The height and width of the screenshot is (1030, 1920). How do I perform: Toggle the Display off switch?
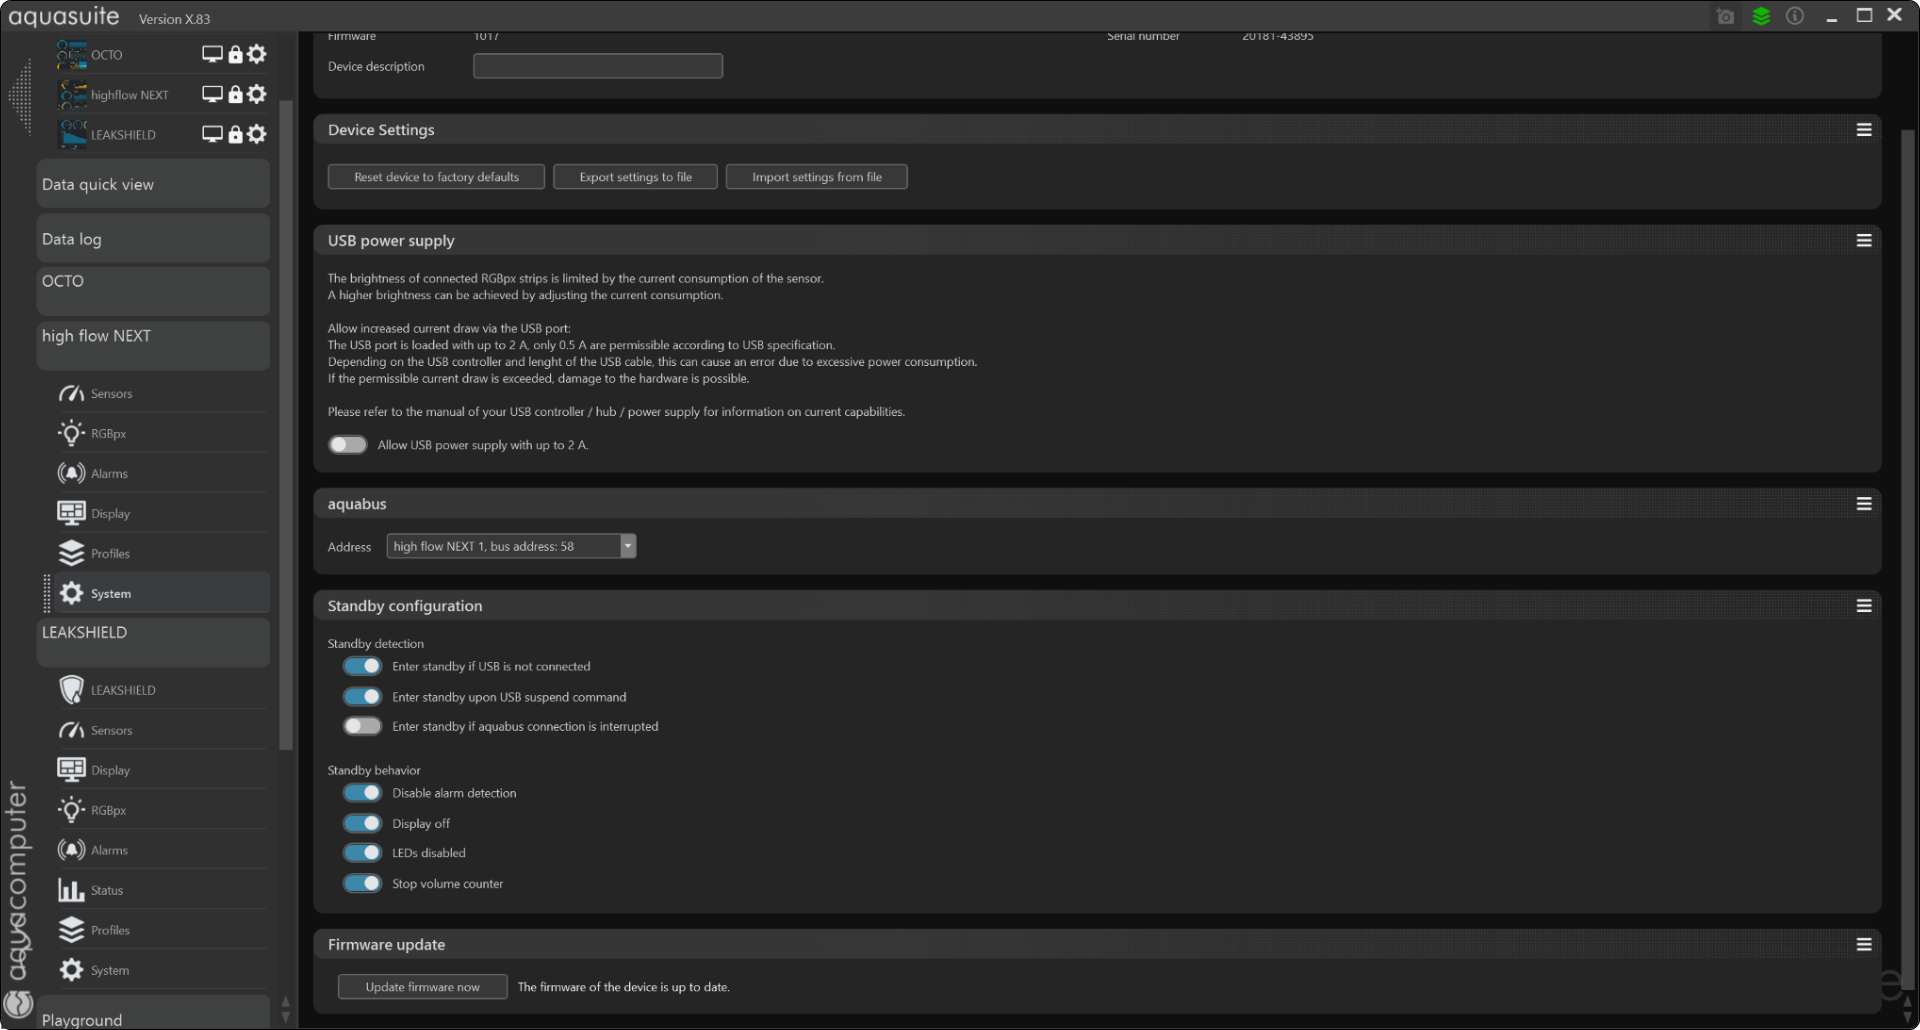(x=362, y=823)
